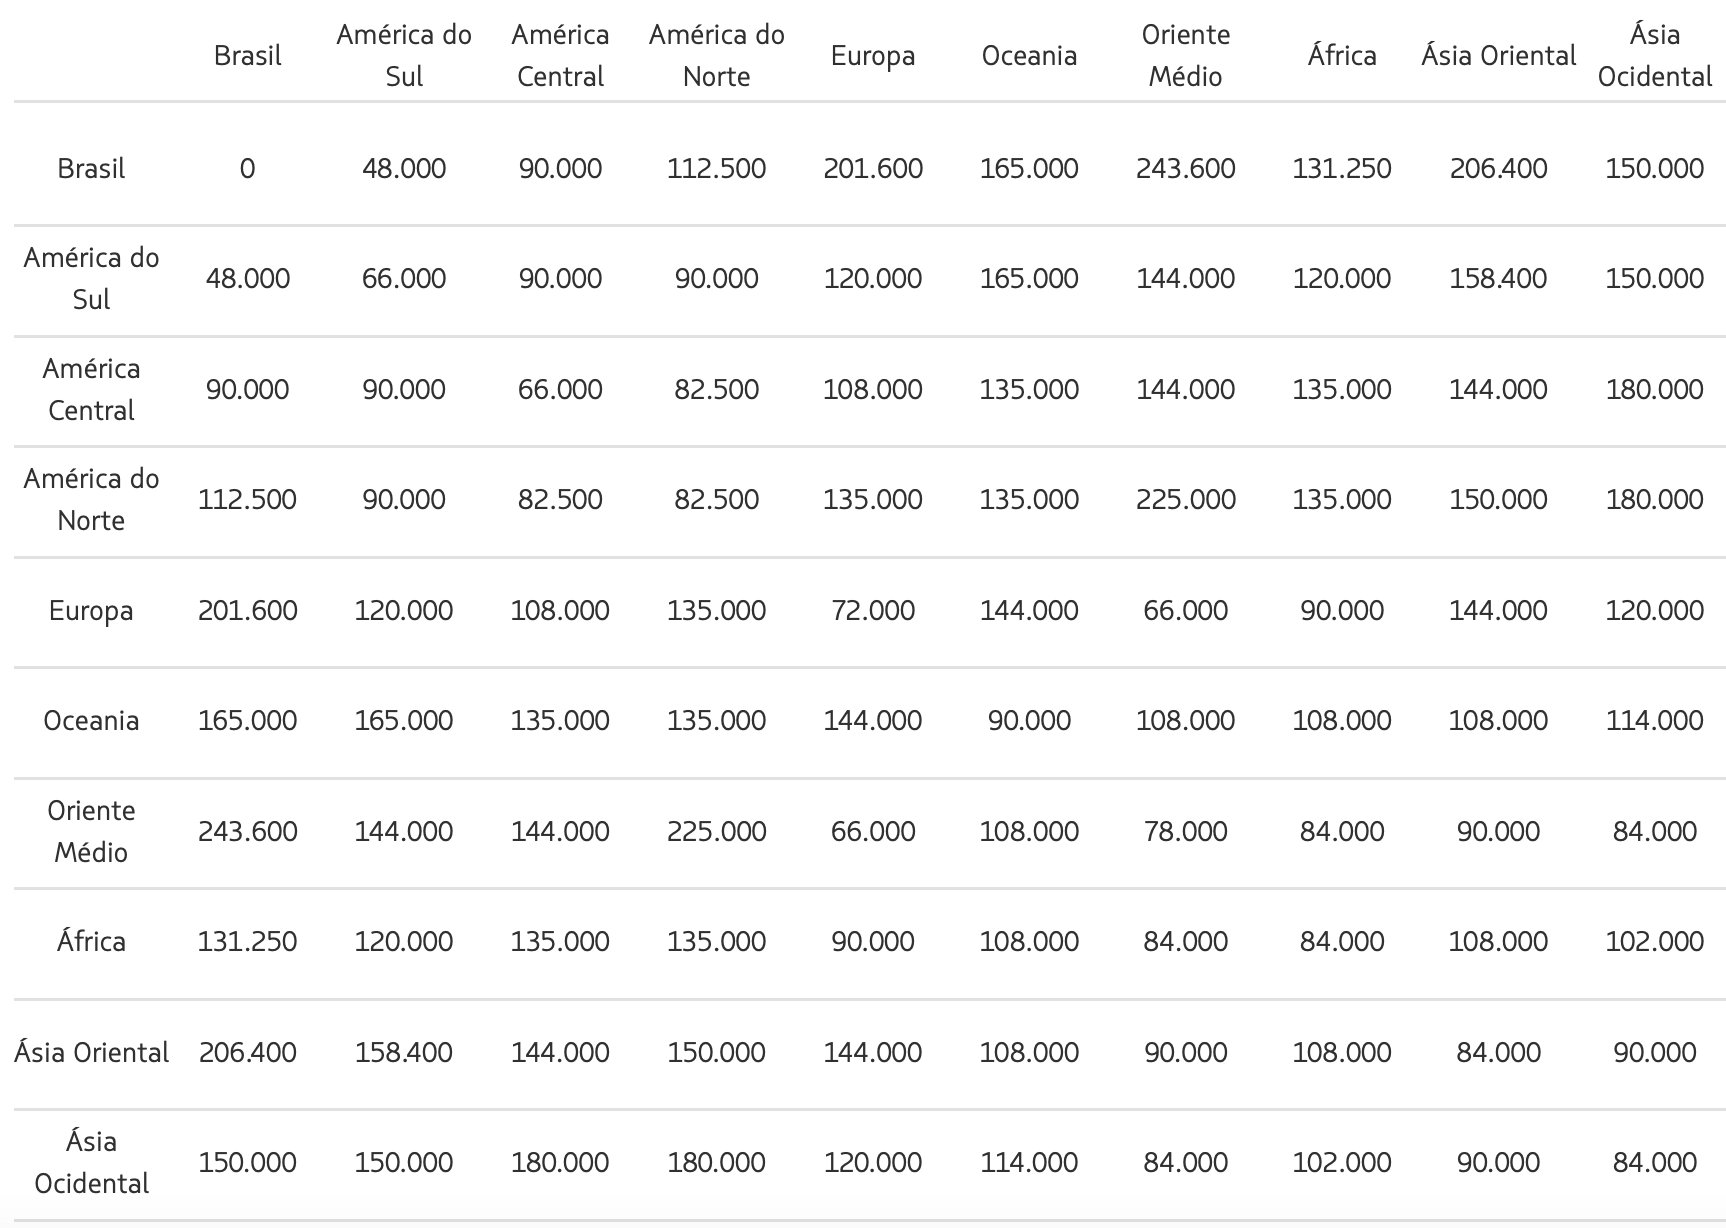
Task: Select the Oriente Médio row label
Action: pyautogui.click(x=91, y=831)
